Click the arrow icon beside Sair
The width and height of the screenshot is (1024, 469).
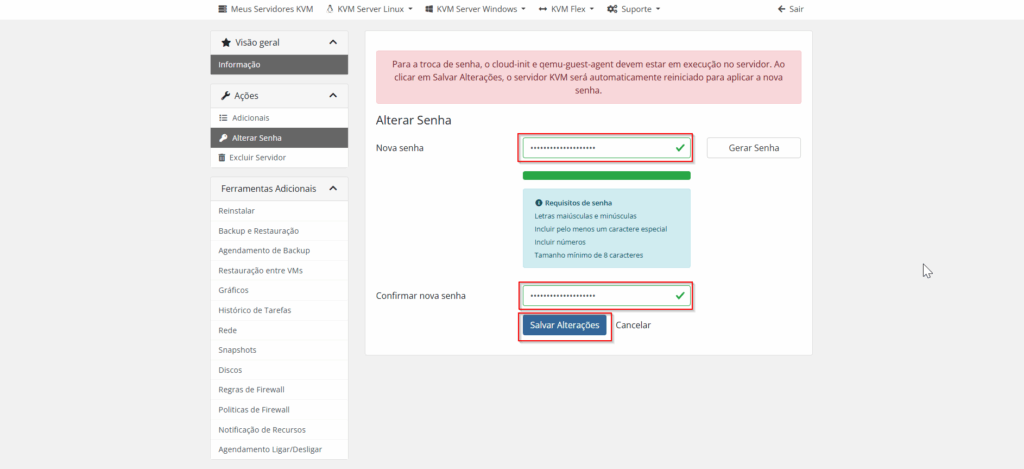[781, 9]
